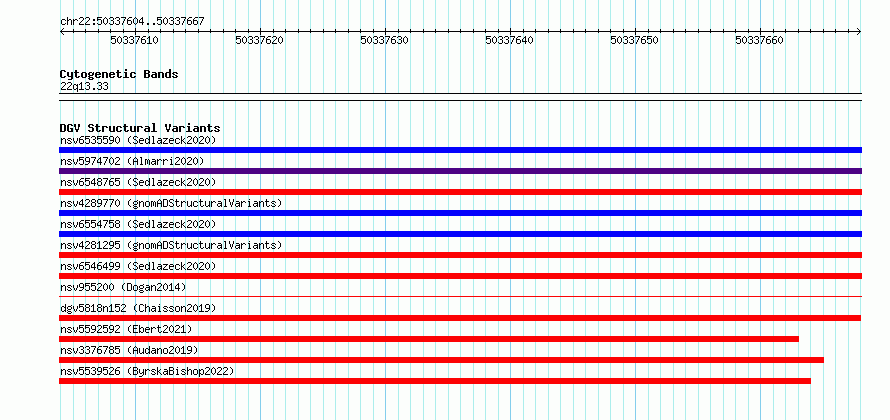Select the thin red nsv955200 variant line
Screen dimensions: 890x420
pyautogui.click(x=460, y=296)
